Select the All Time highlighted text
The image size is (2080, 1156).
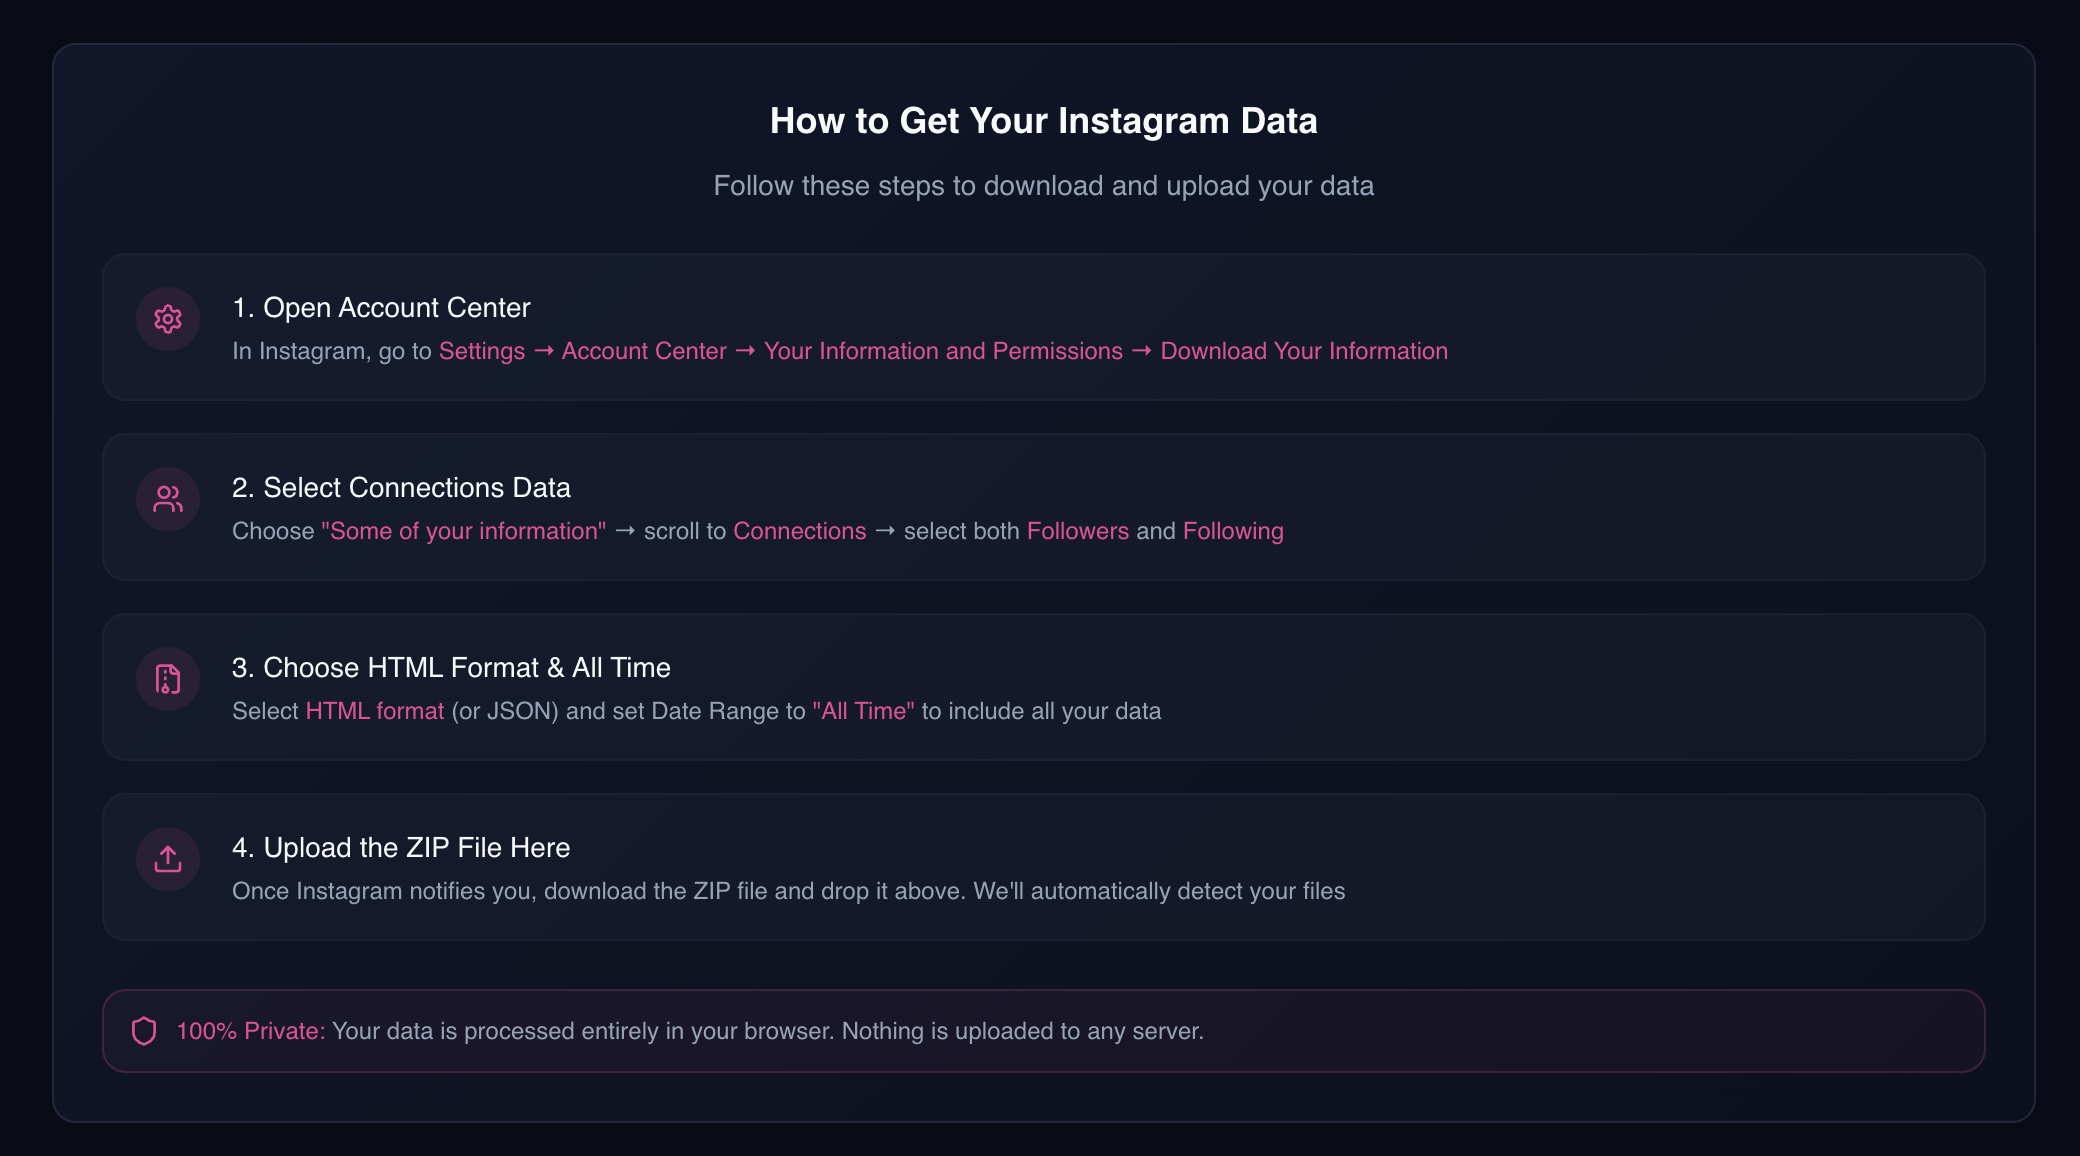coord(864,711)
